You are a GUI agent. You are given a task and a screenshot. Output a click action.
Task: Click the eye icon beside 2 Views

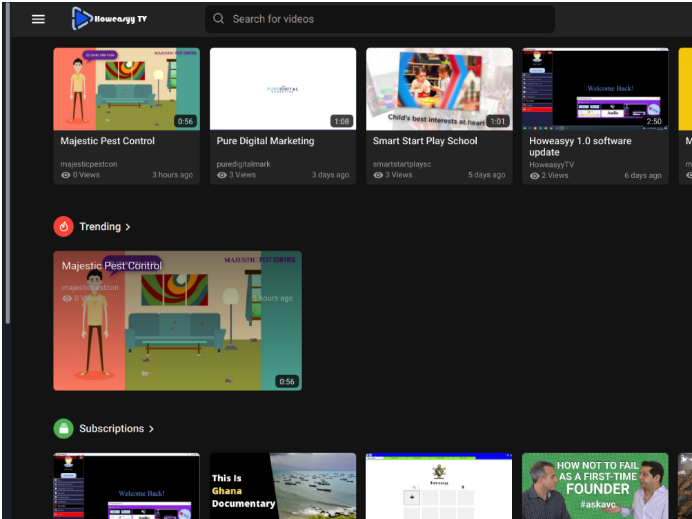click(x=534, y=176)
